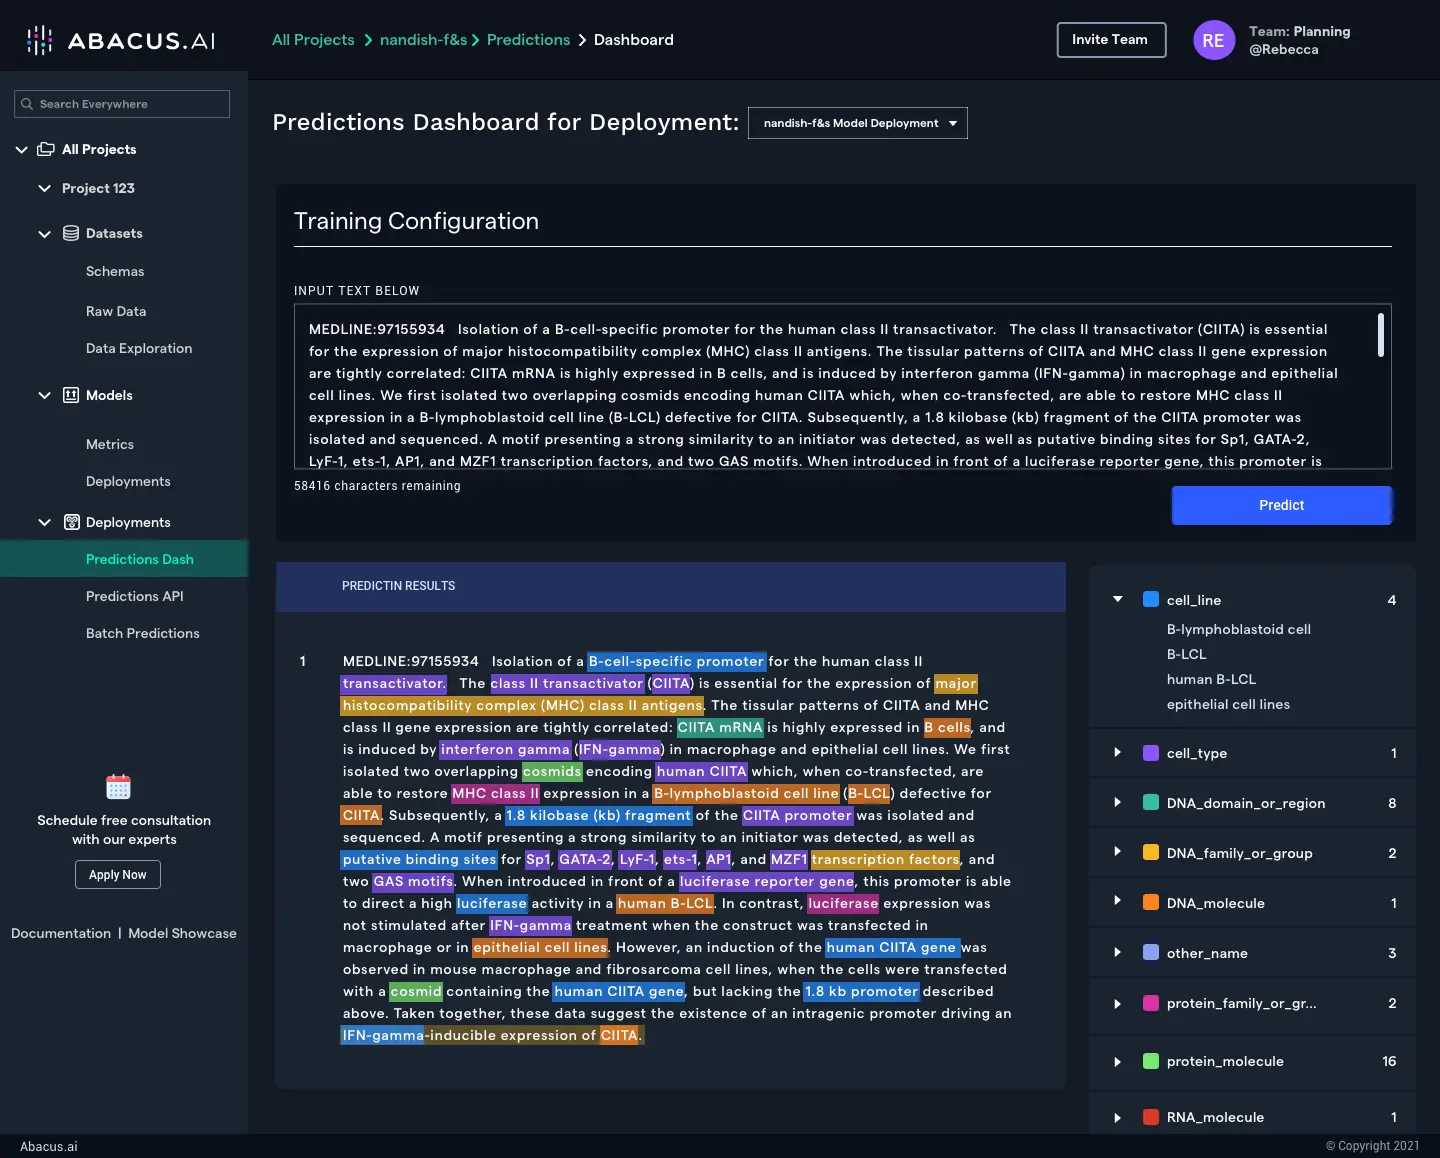Collapse the cell_line entity group

pos(1117,600)
